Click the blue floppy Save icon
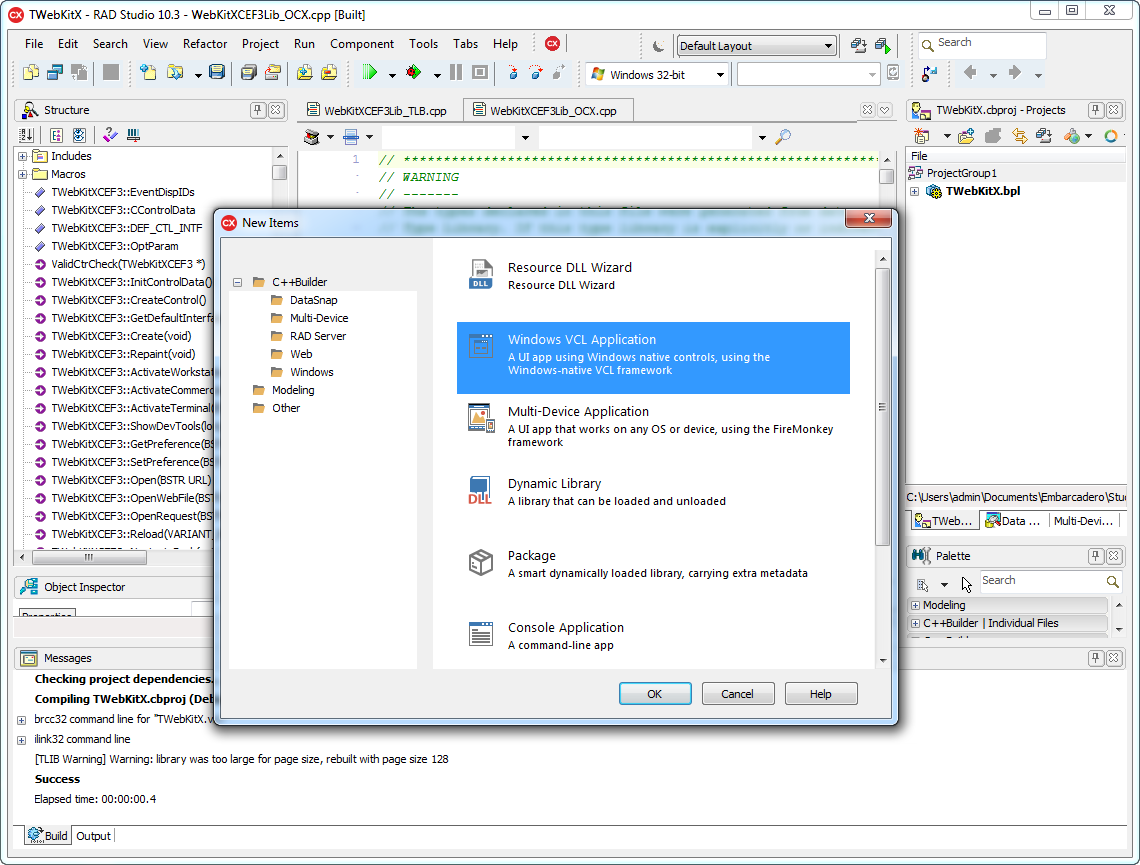The height and width of the screenshot is (865, 1140). click(x=217, y=73)
